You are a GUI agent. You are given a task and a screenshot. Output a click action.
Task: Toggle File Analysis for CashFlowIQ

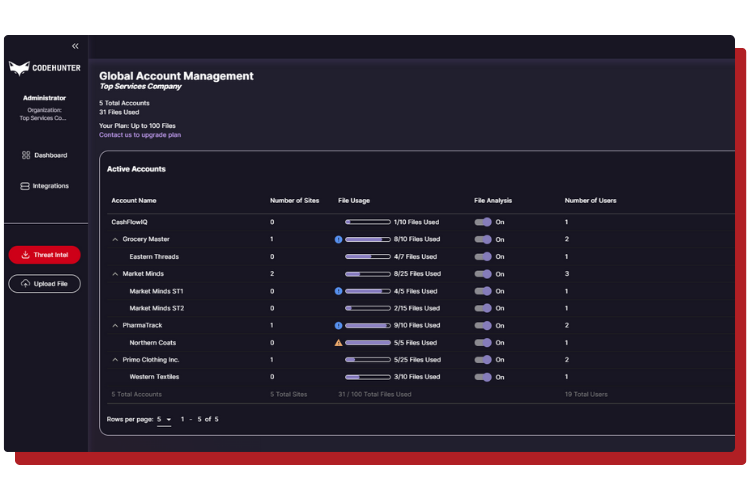[483, 222]
